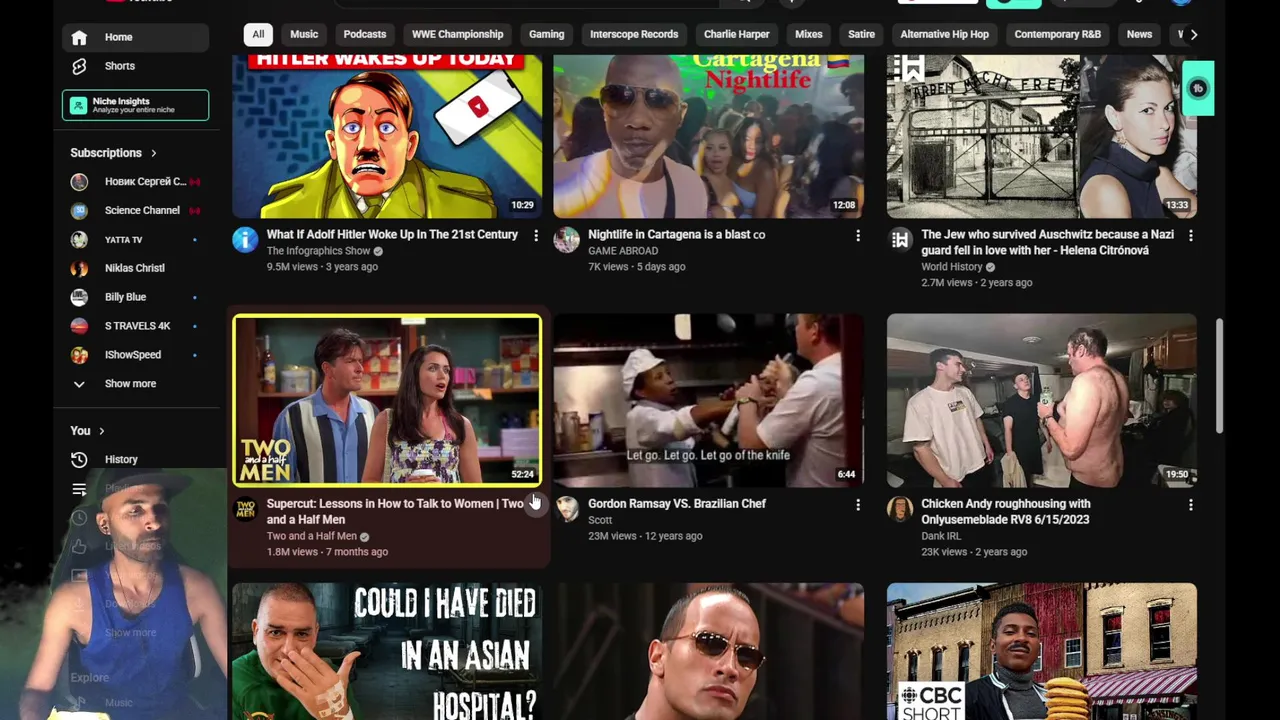The width and height of the screenshot is (1280, 720).
Task: Show next filter chips arrow
Action: click(x=1193, y=34)
